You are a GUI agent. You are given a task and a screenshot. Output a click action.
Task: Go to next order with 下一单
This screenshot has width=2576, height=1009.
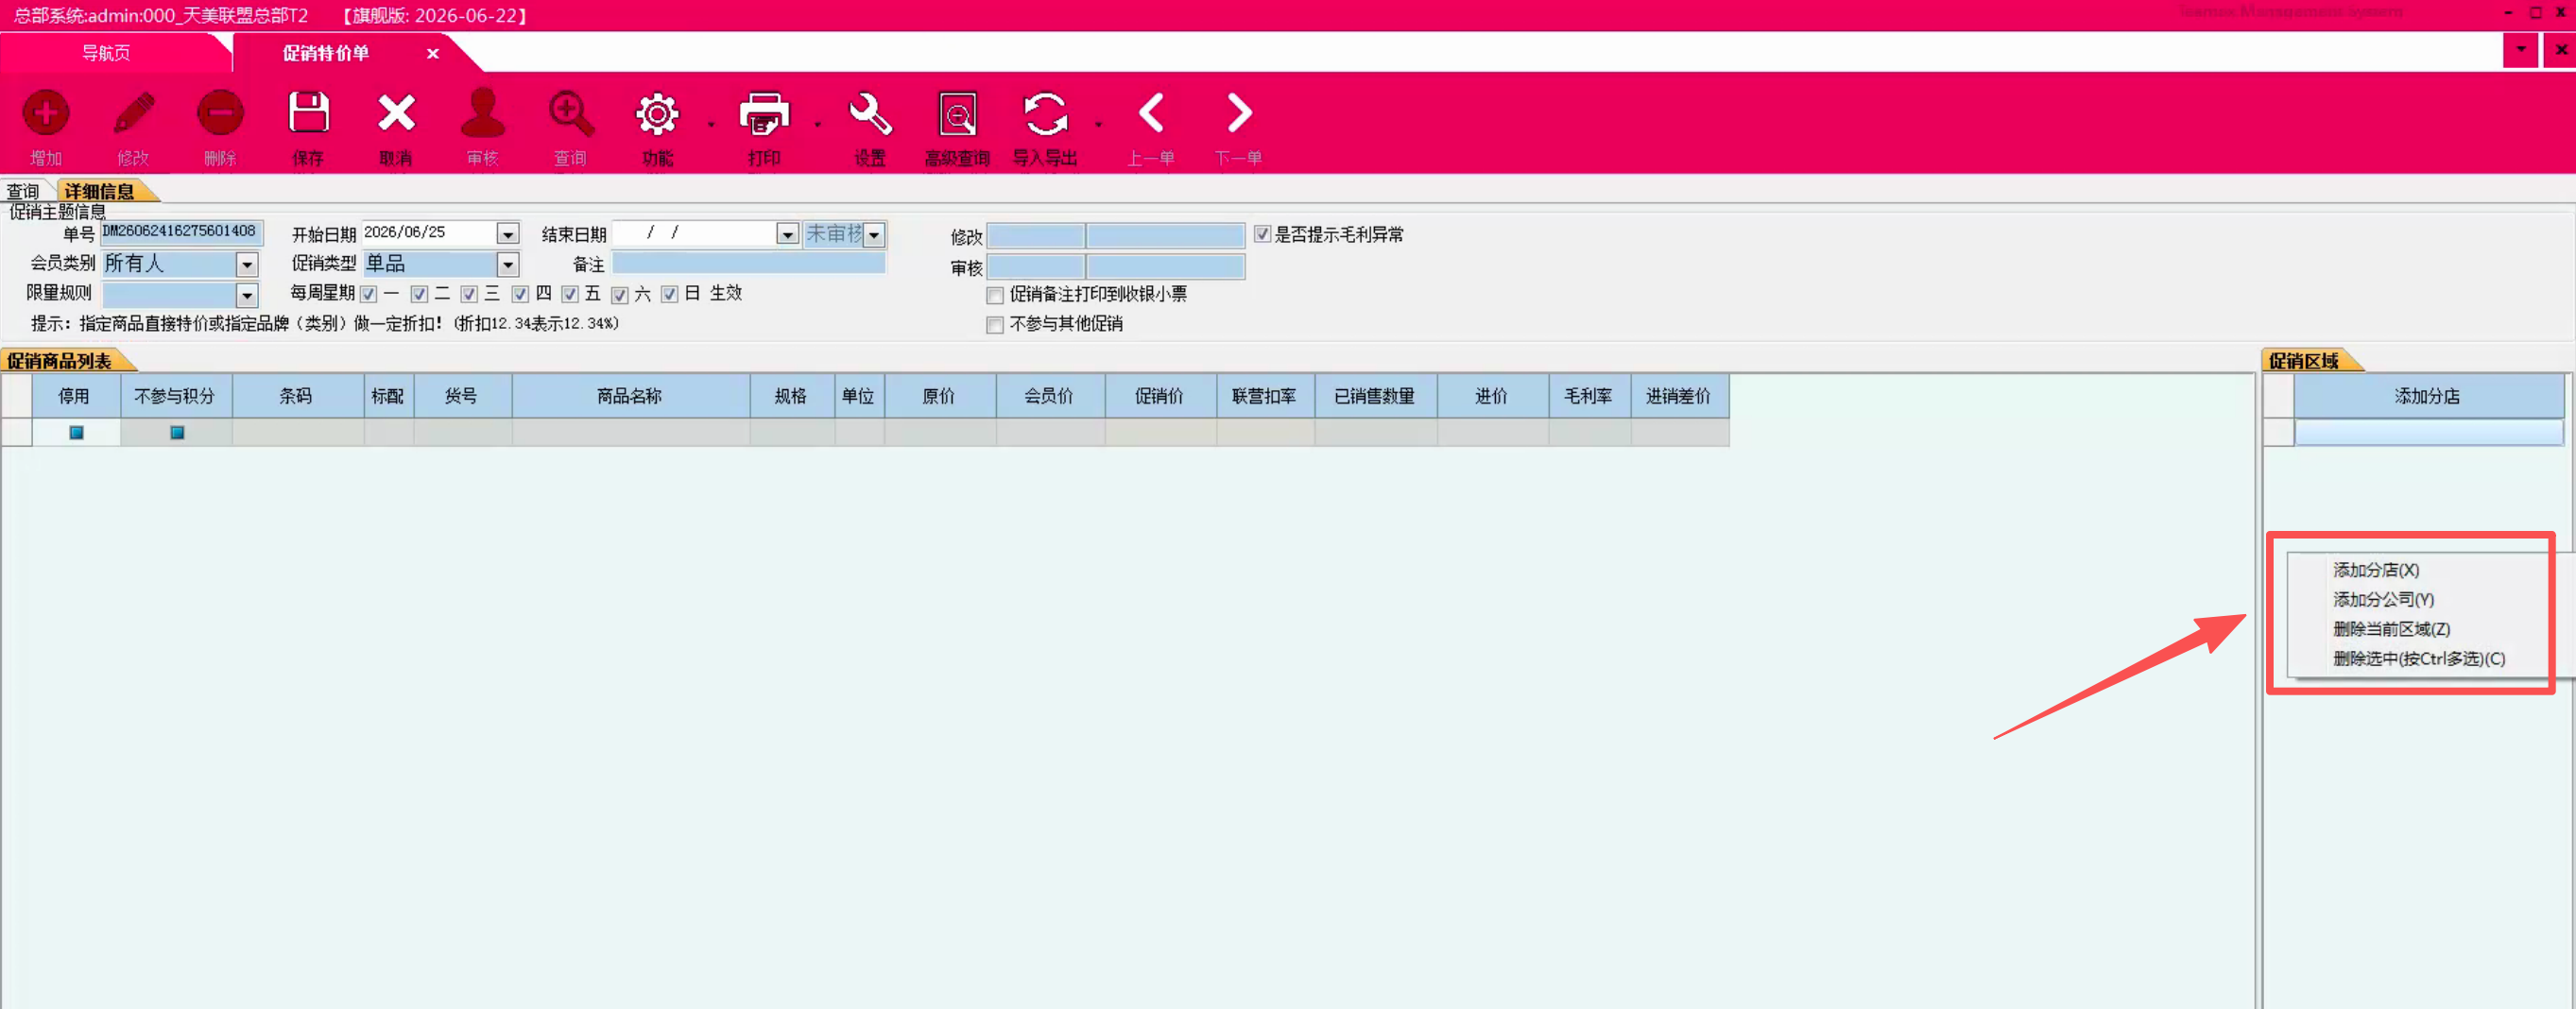[x=1239, y=113]
